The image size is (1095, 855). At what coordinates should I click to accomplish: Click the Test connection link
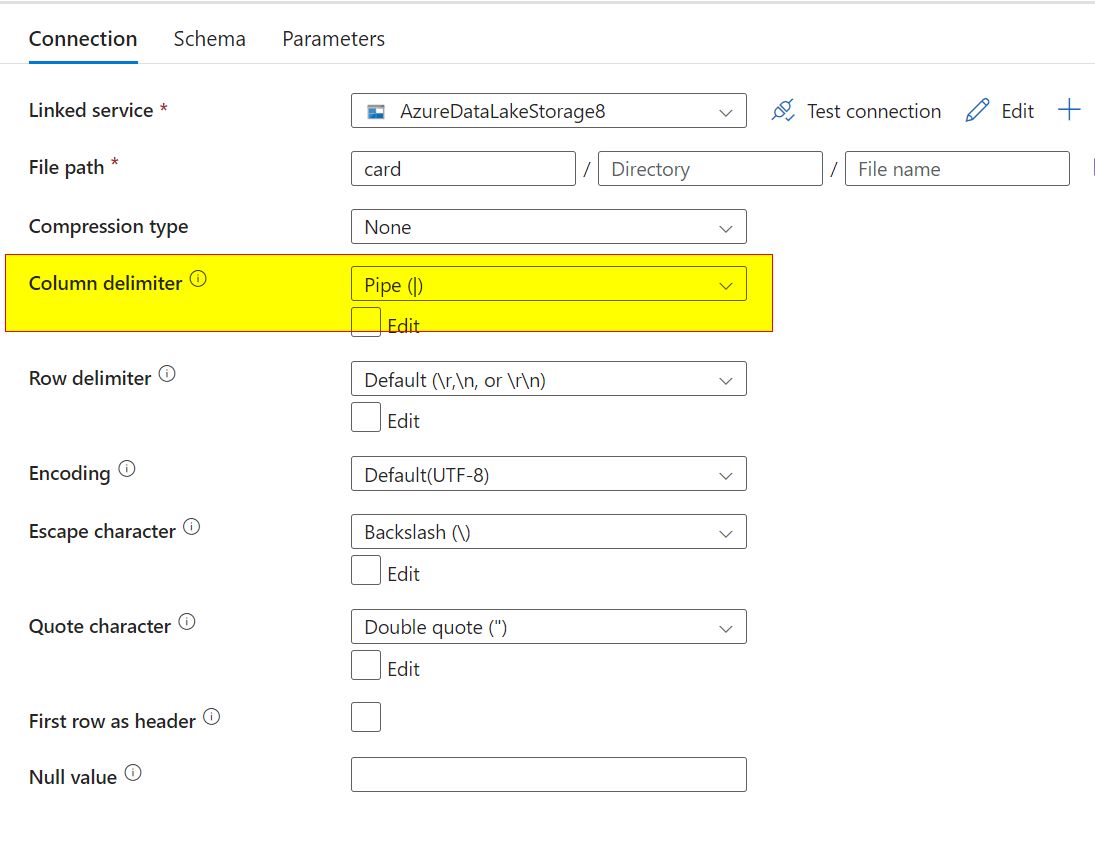875,110
